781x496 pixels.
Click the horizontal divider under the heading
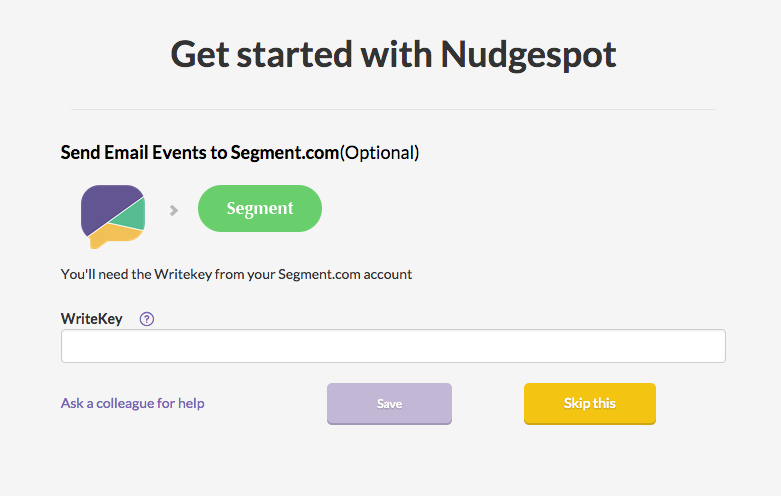(393, 108)
